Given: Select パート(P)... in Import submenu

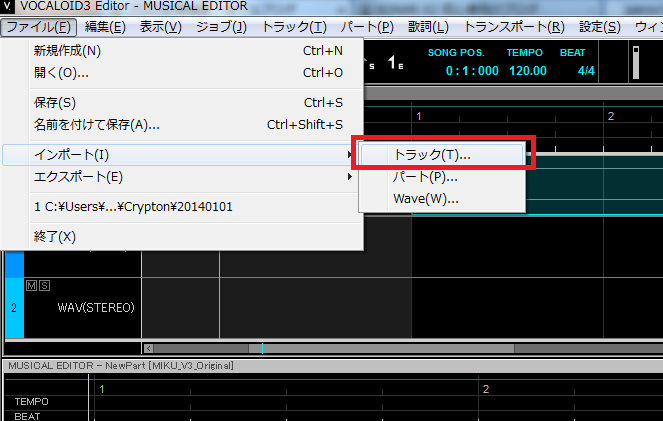Looking at the screenshot, I should coord(442,177).
